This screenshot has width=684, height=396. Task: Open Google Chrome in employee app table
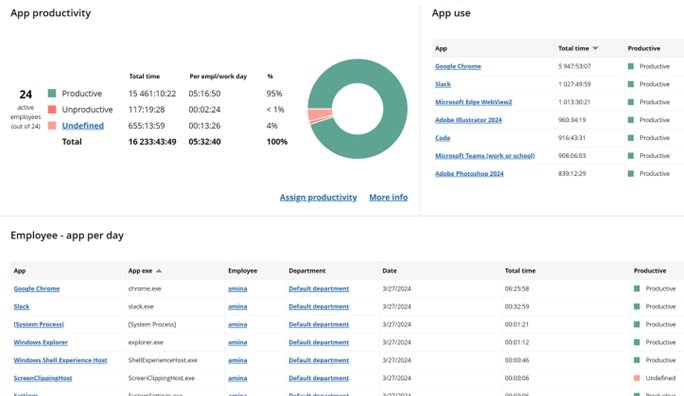pyautogui.click(x=37, y=289)
